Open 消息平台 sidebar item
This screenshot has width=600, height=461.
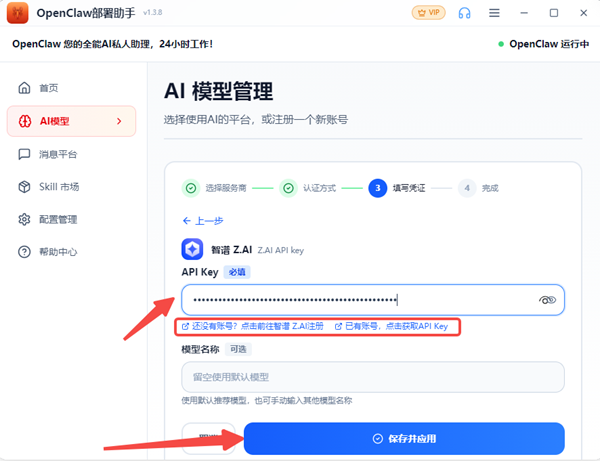click(71, 154)
